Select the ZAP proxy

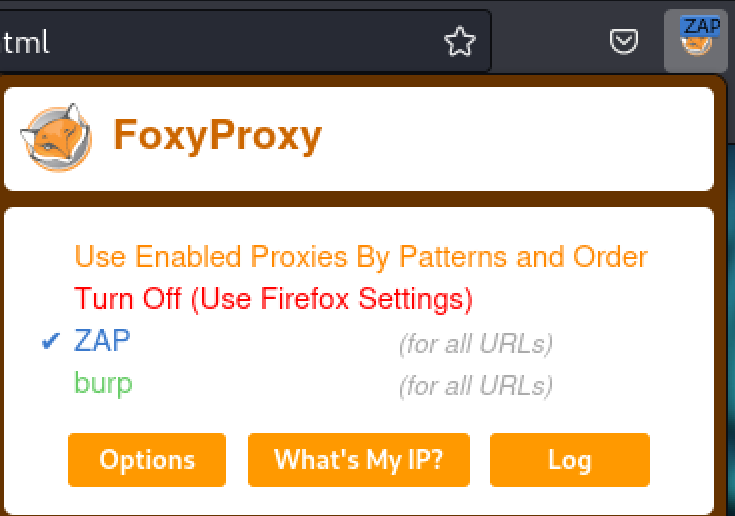point(102,341)
